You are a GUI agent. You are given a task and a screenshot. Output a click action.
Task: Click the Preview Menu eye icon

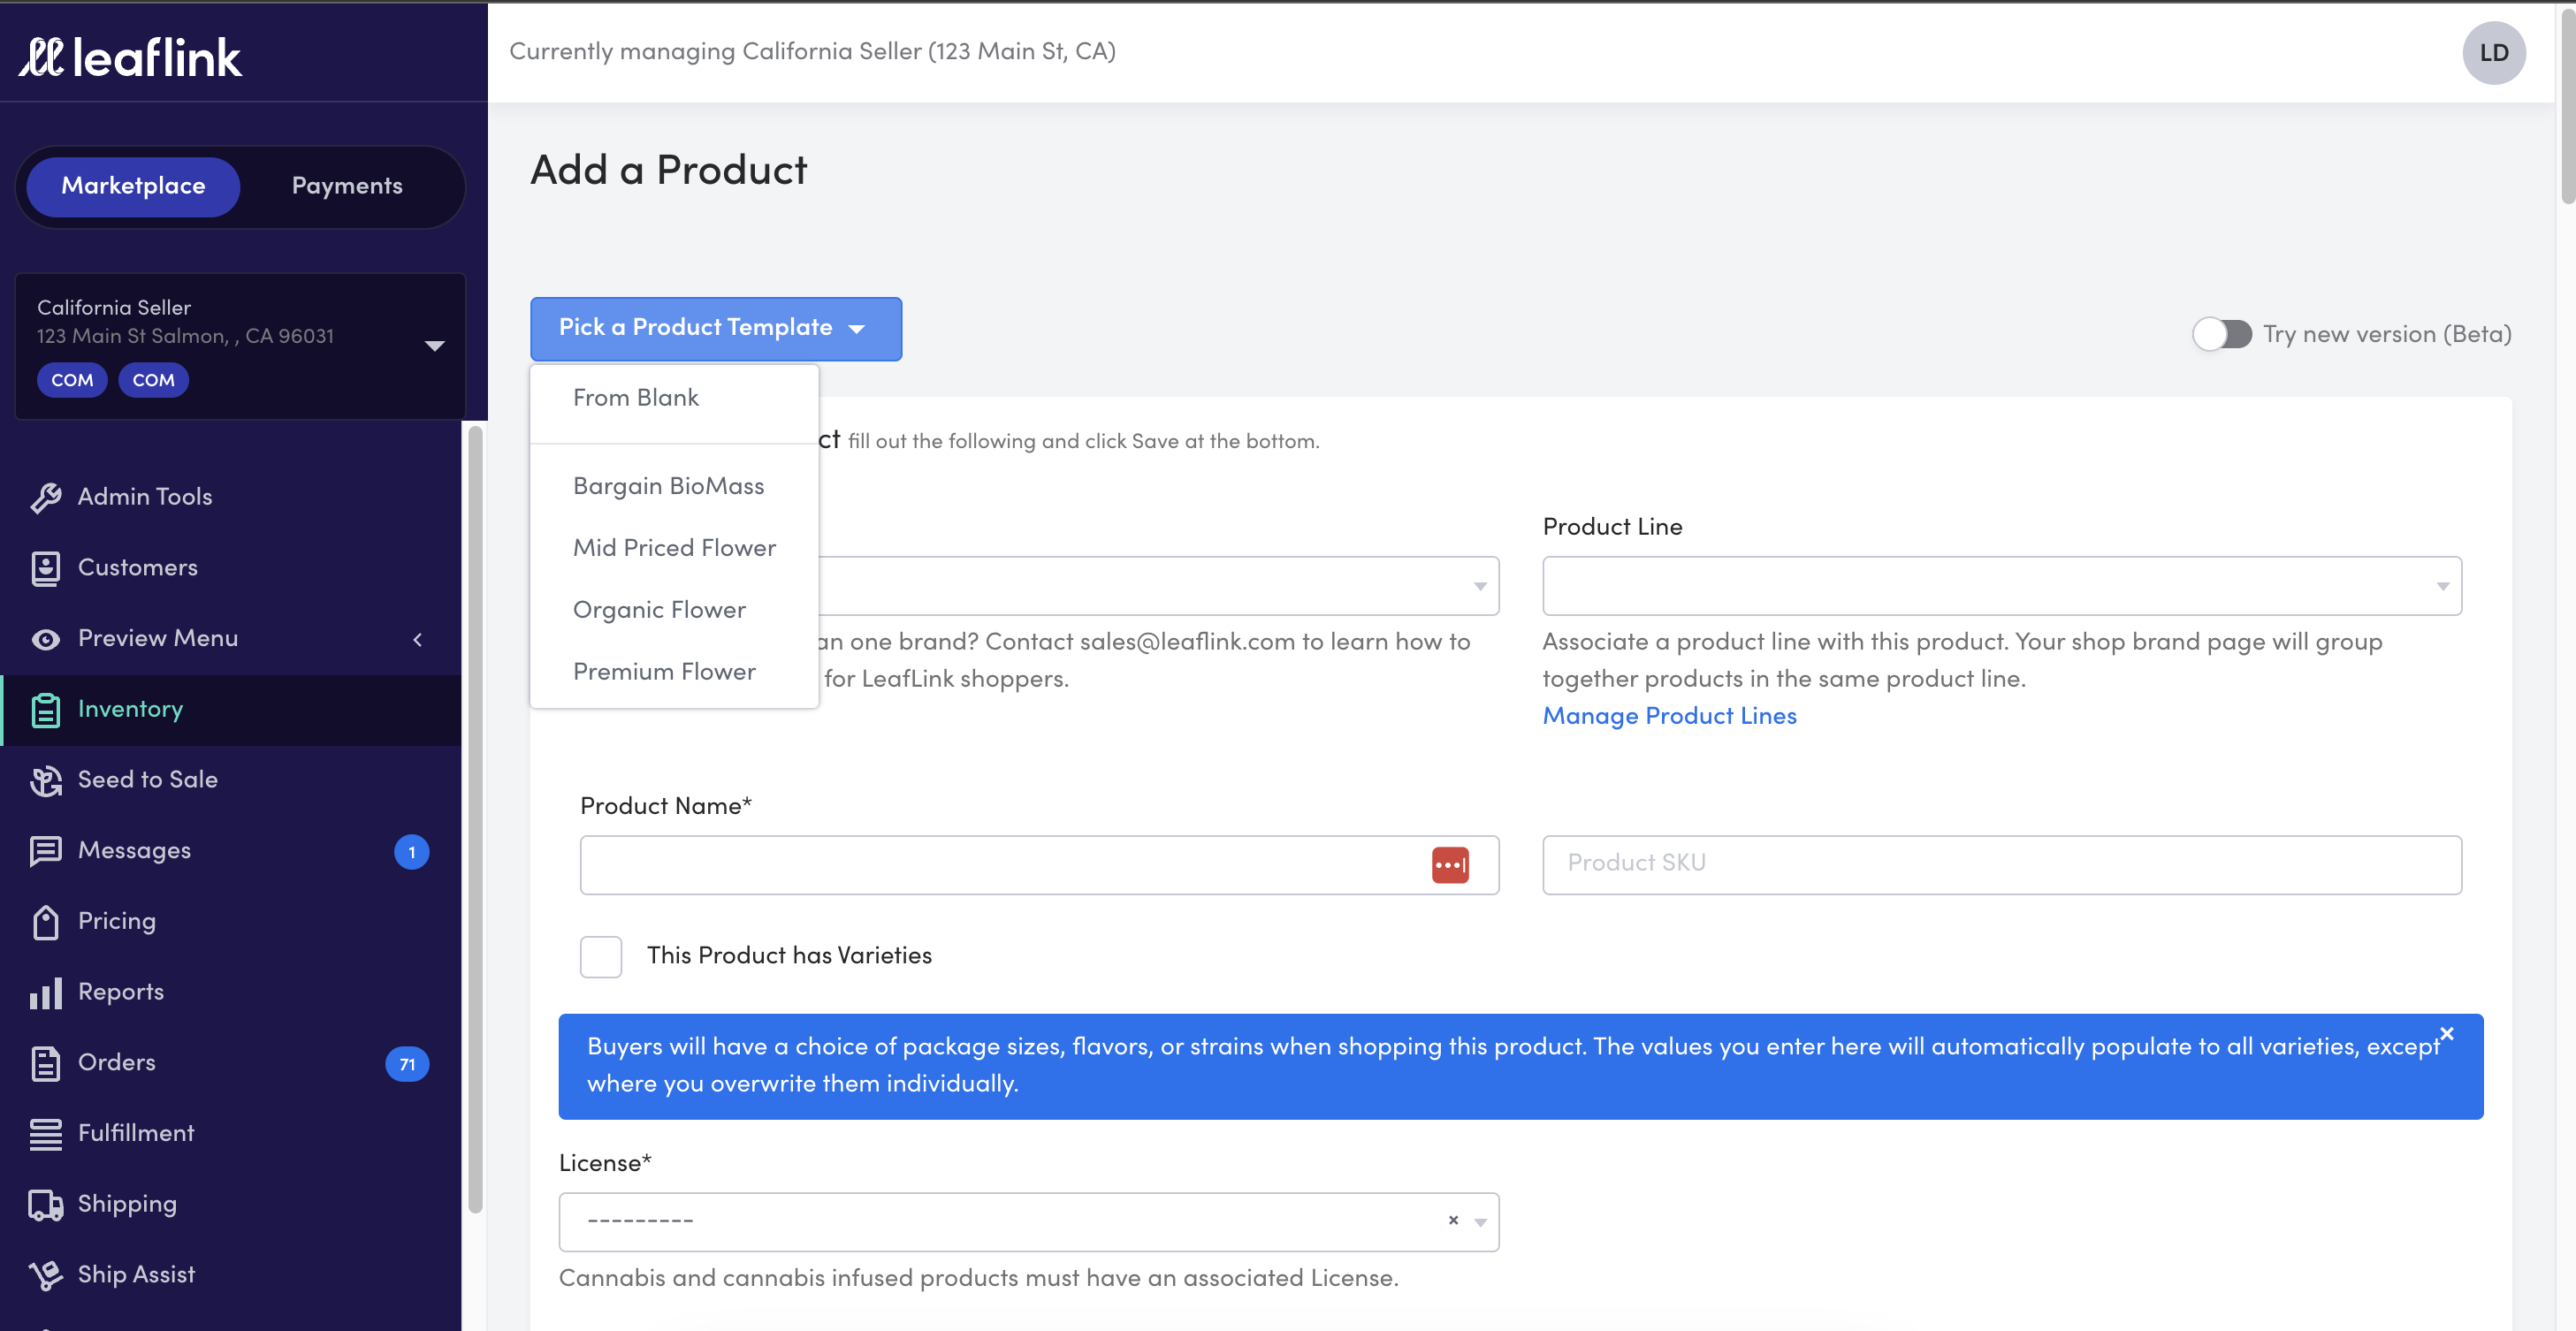45,639
